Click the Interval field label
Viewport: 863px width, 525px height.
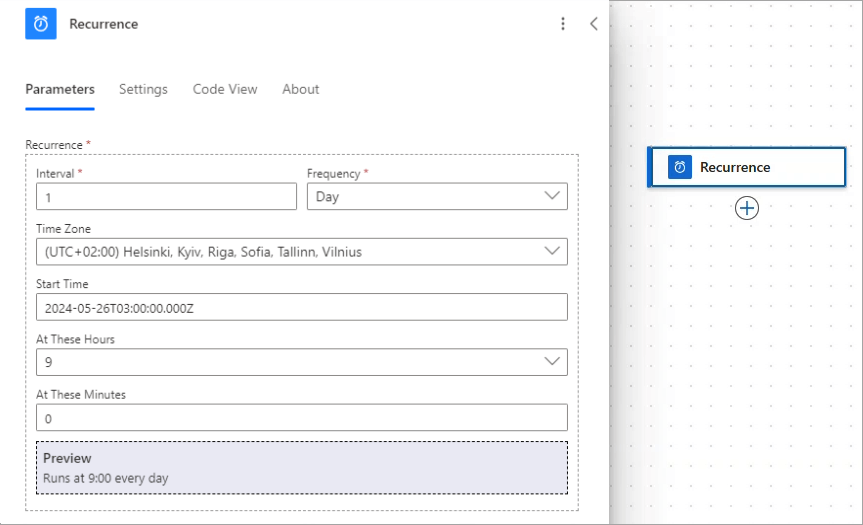[55, 174]
